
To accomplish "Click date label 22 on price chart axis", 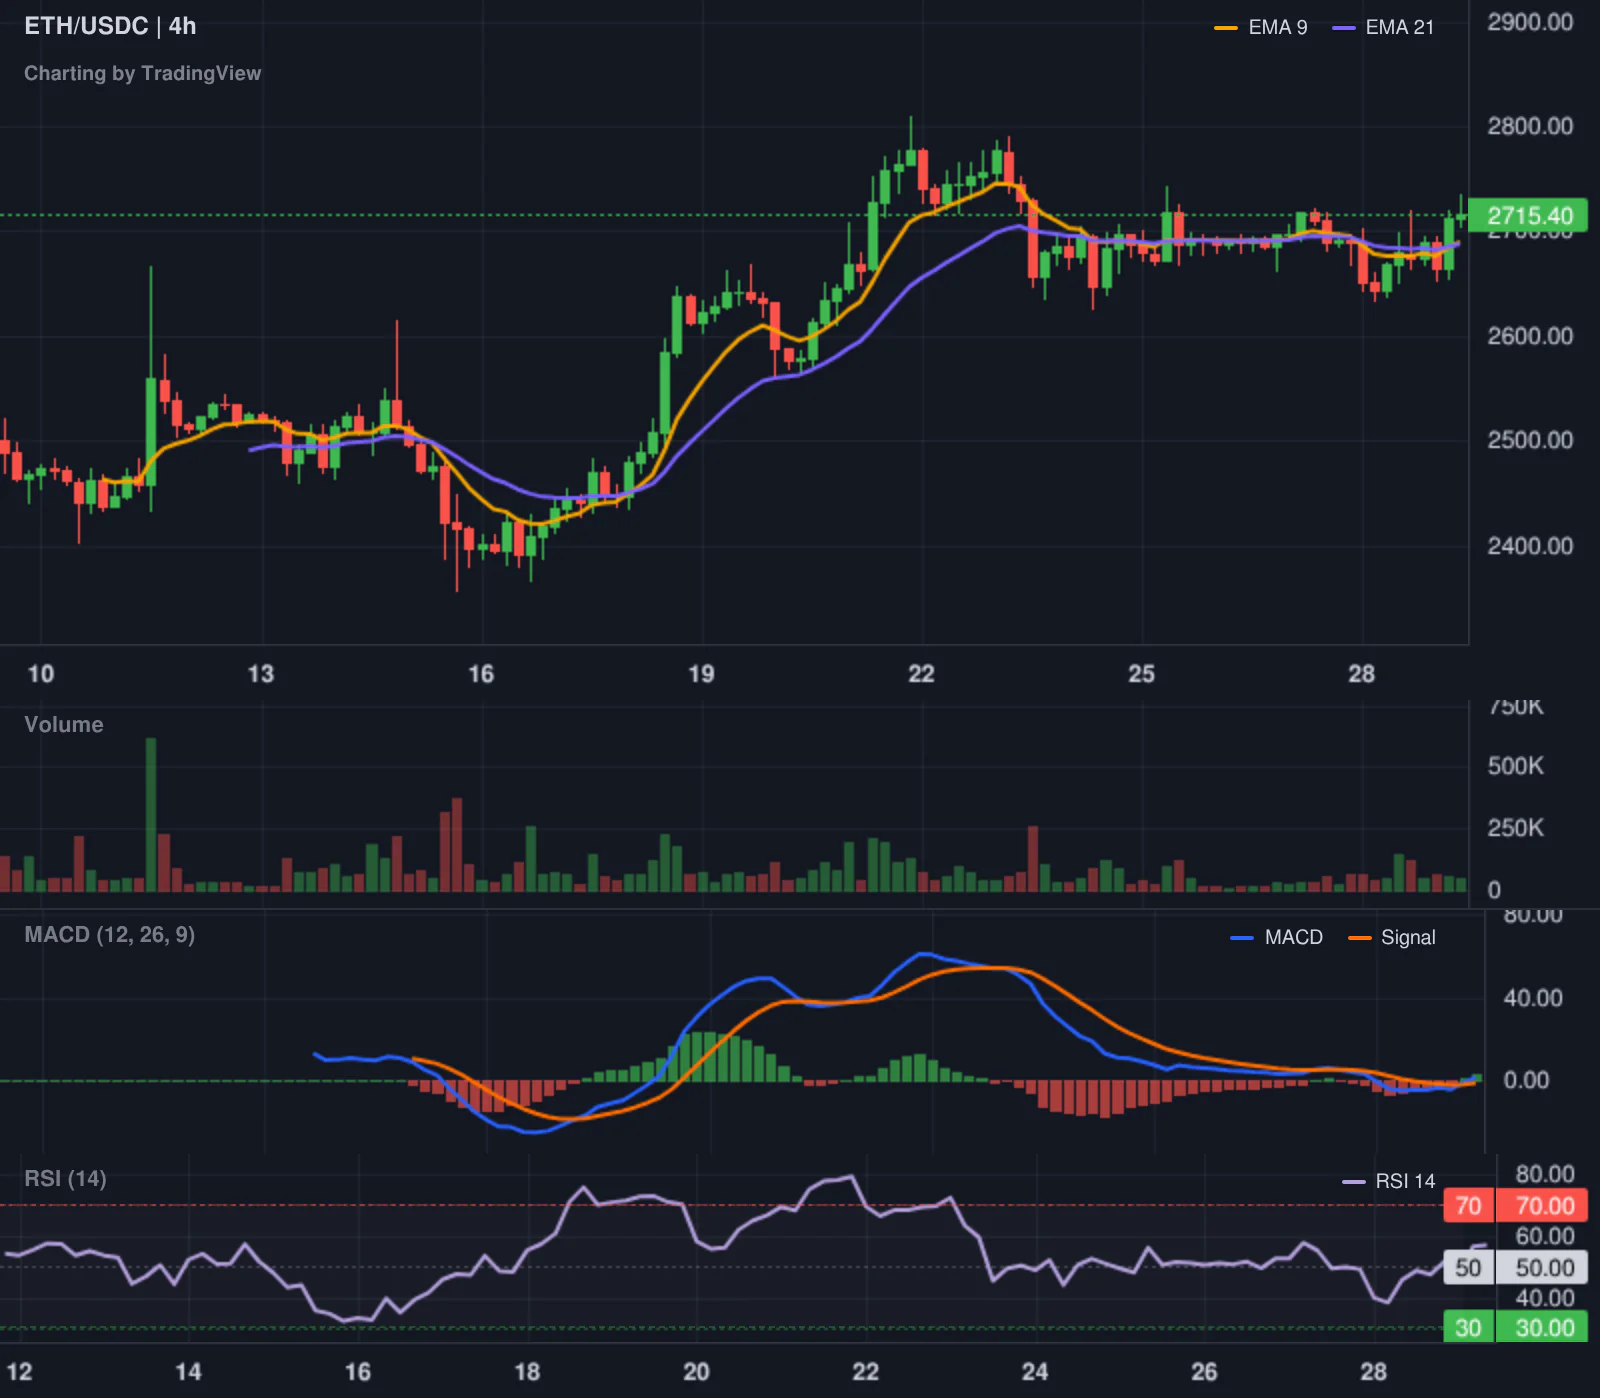I will coord(922,674).
